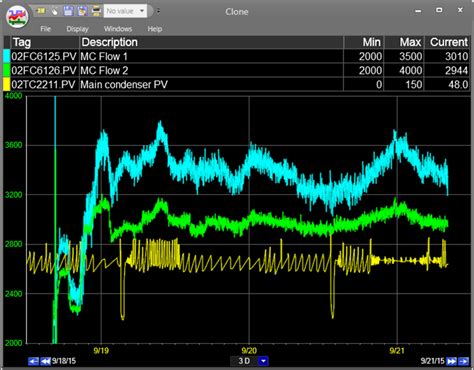Click the 9/18/15 start date label
474x370 pixels.
[64, 361]
